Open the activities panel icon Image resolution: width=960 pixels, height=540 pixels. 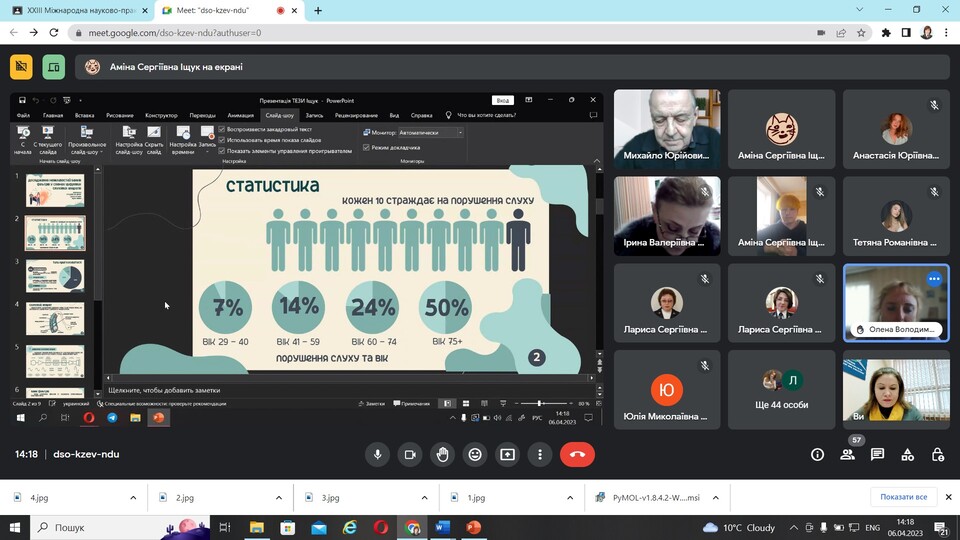tap(908, 454)
